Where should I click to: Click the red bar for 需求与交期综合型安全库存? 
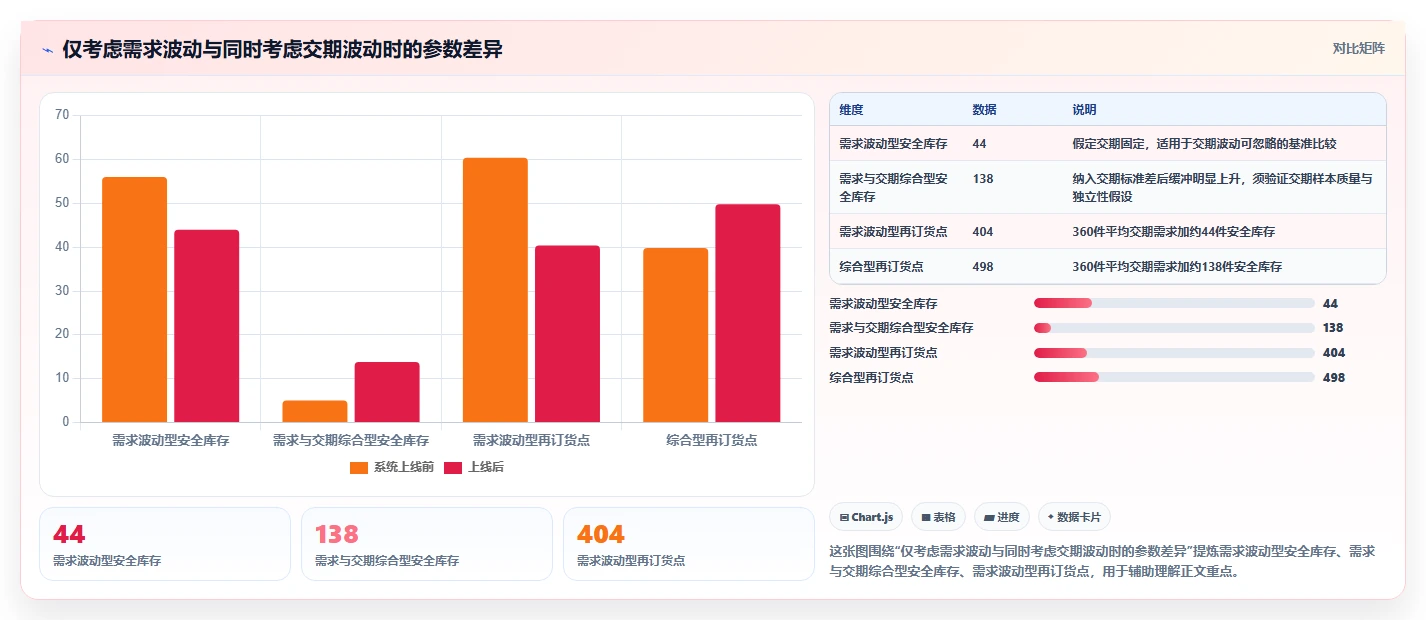point(387,392)
